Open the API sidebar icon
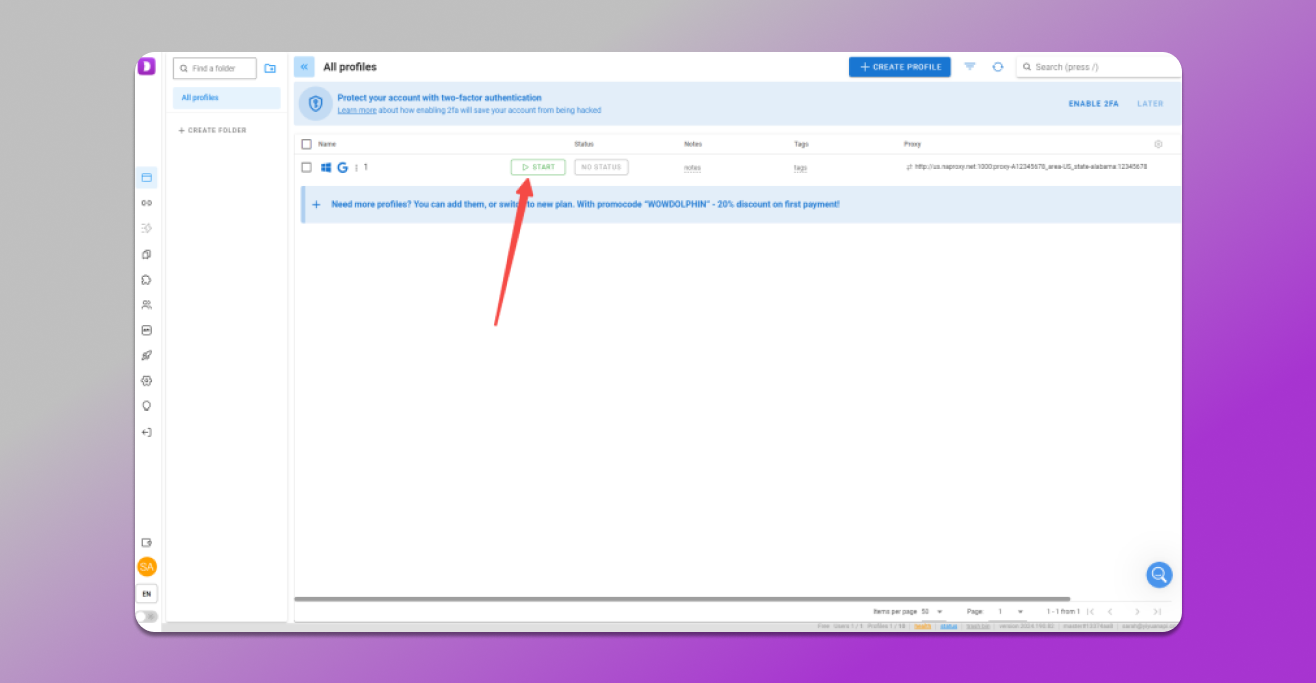Image resolution: width=1316 pixels, height=683 pixels. point(147,330)
